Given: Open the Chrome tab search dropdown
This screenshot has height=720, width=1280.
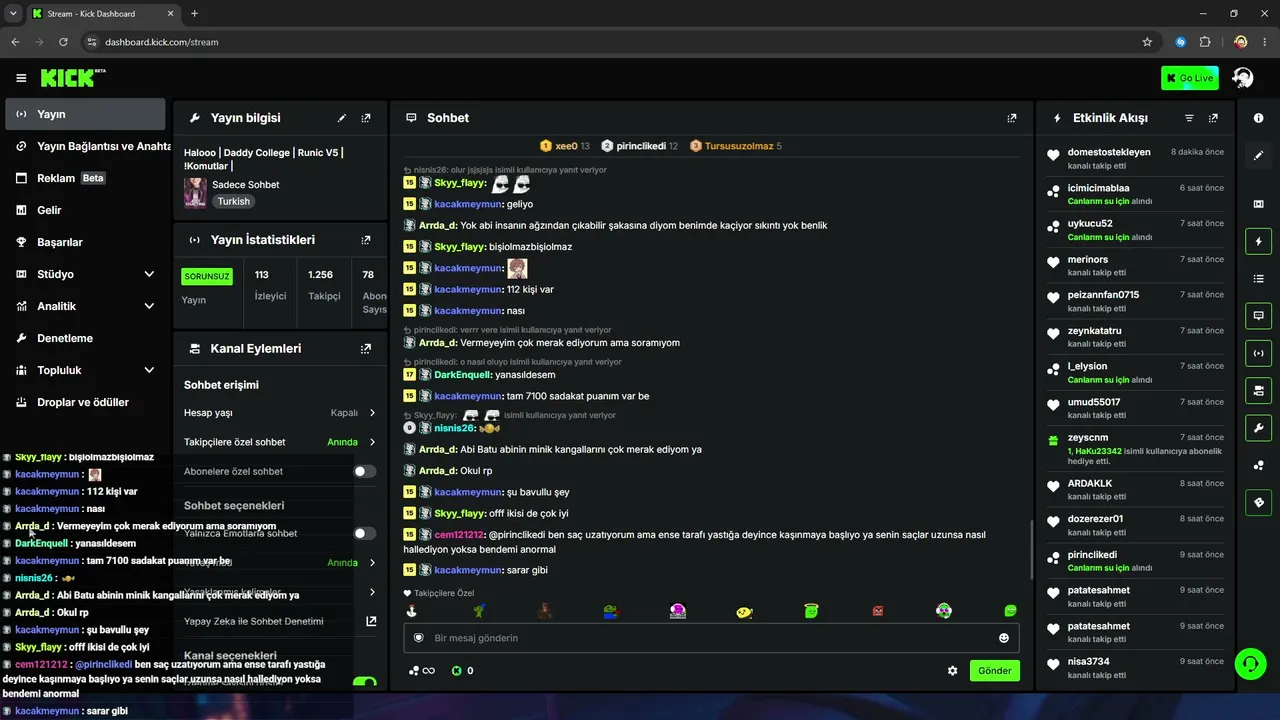Looking at the screenshot, I should (13, 13).
